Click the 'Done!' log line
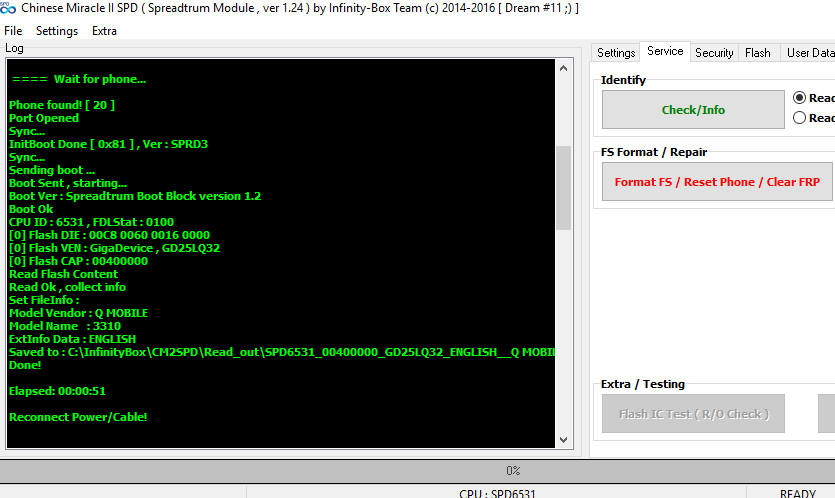This screenshot has height=498, width=835. click(25, 365)
